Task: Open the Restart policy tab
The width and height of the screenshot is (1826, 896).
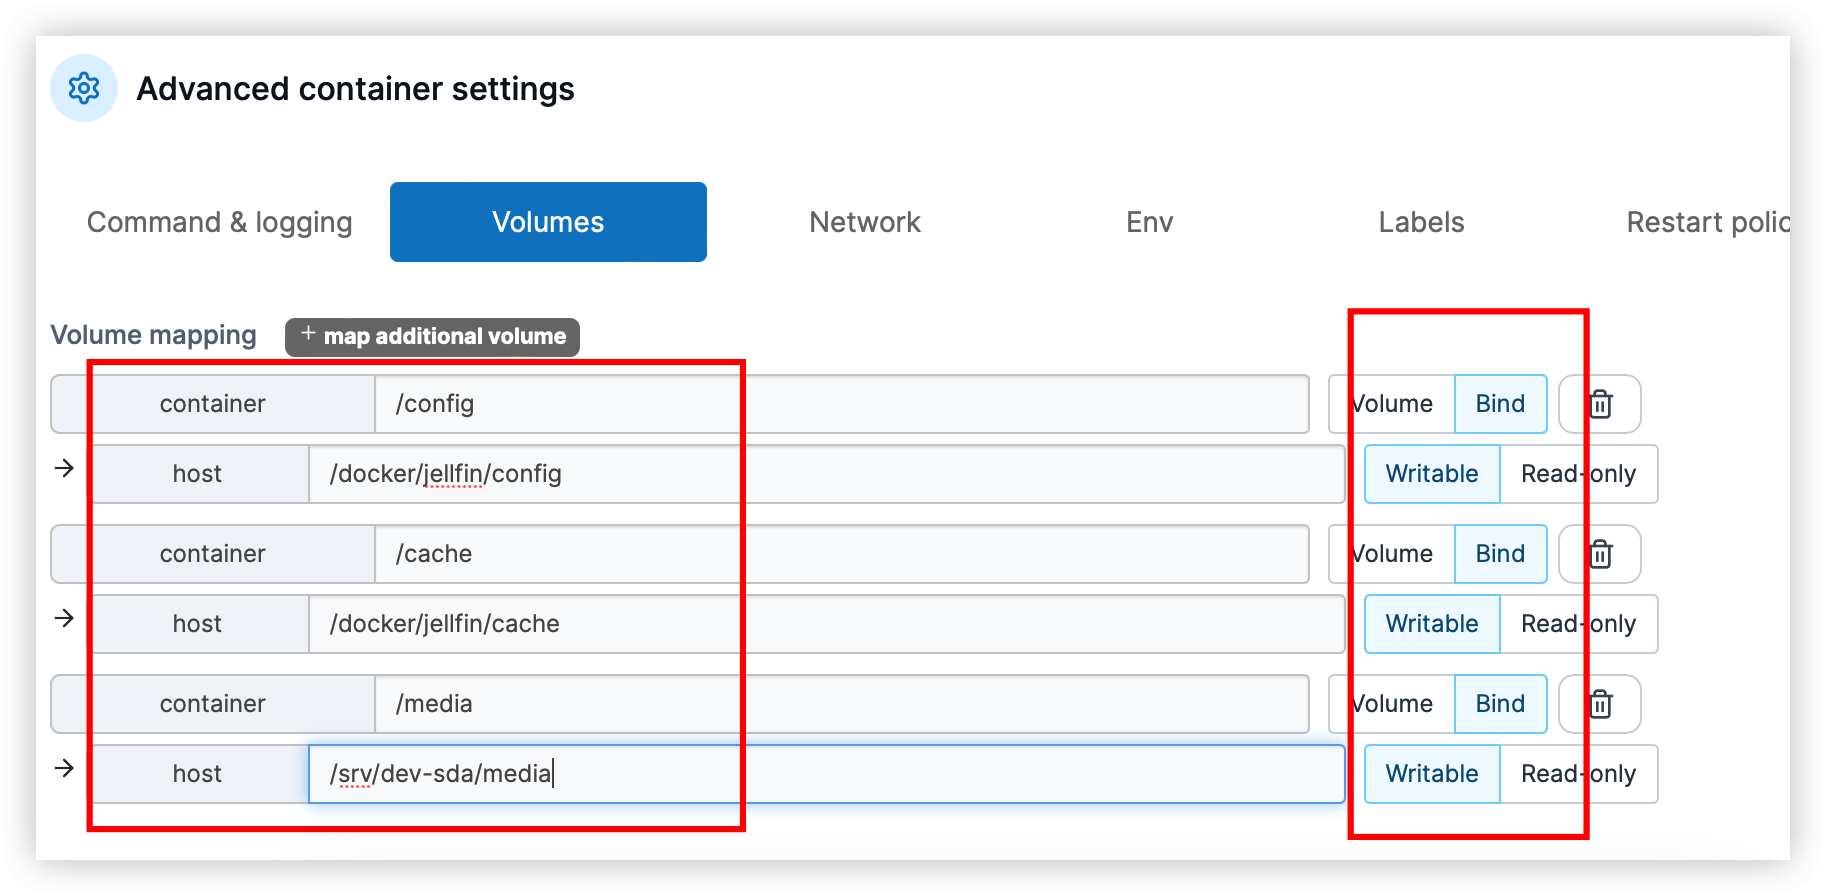Action: pos(1706,222)
